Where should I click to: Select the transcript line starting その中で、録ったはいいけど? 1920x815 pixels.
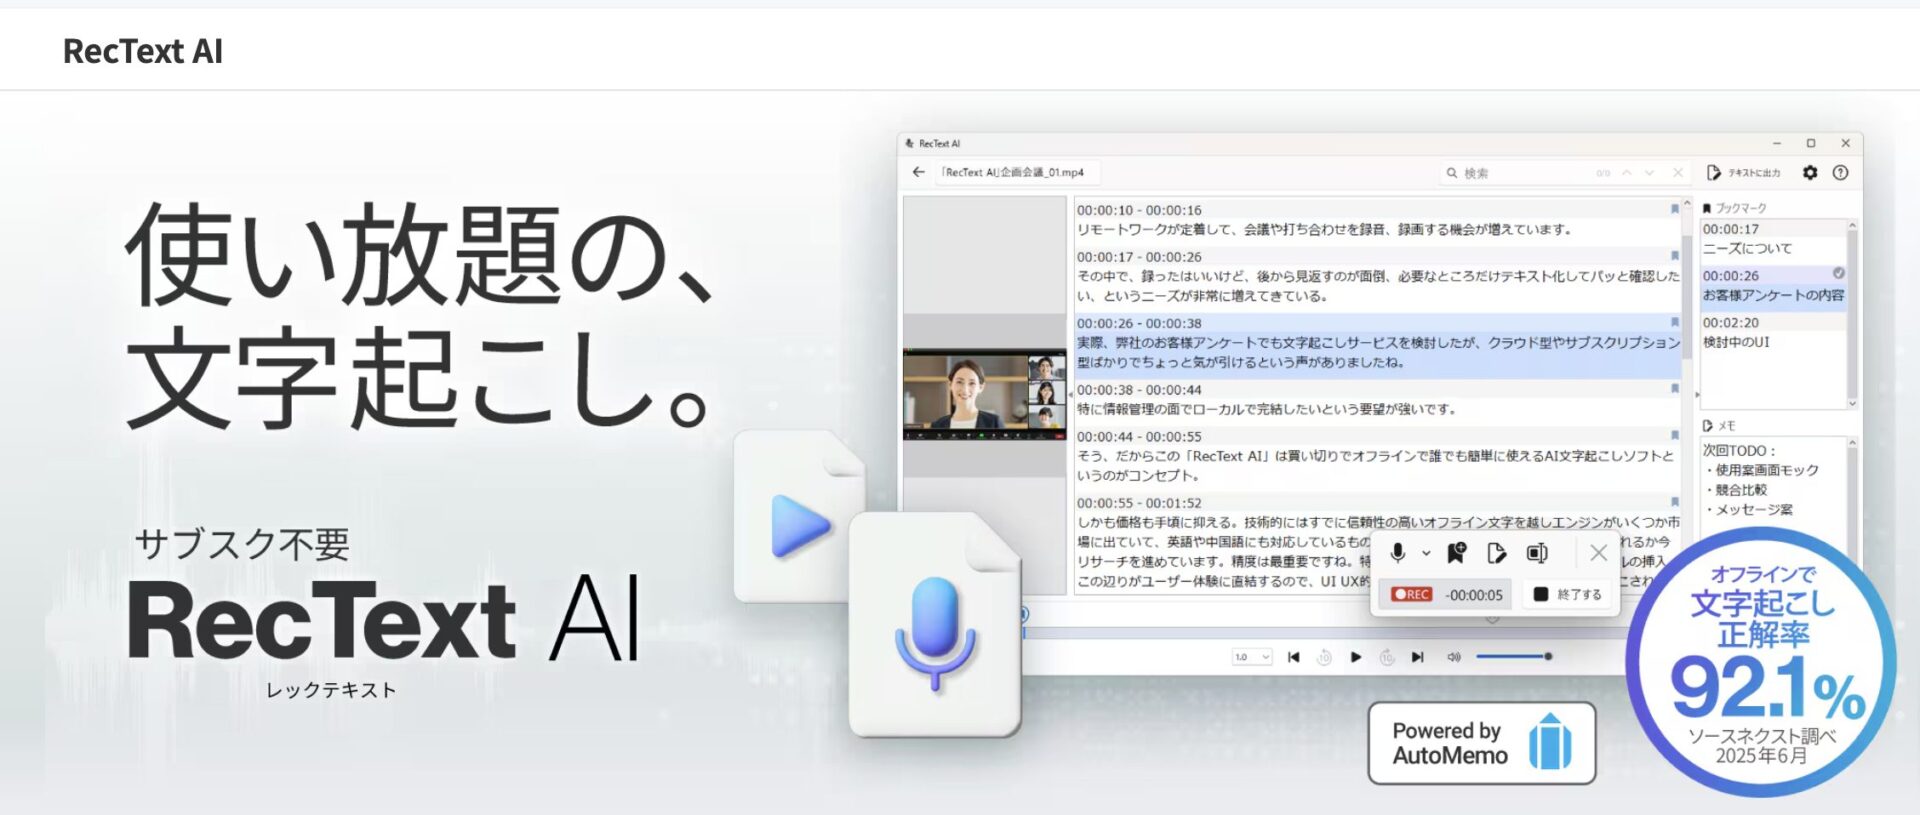point(1378,286)
